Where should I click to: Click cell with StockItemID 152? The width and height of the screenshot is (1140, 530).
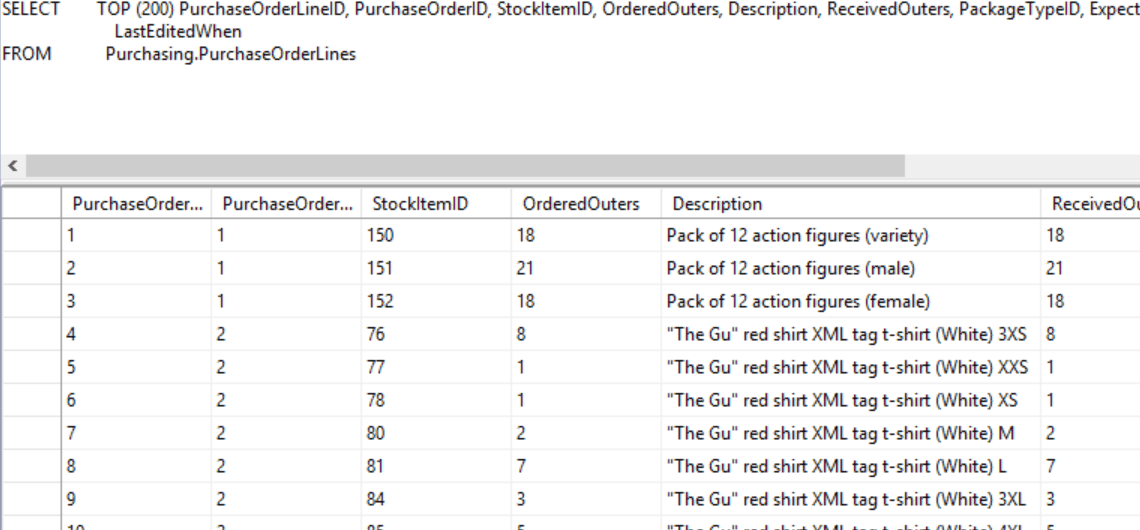pos(436,301)
